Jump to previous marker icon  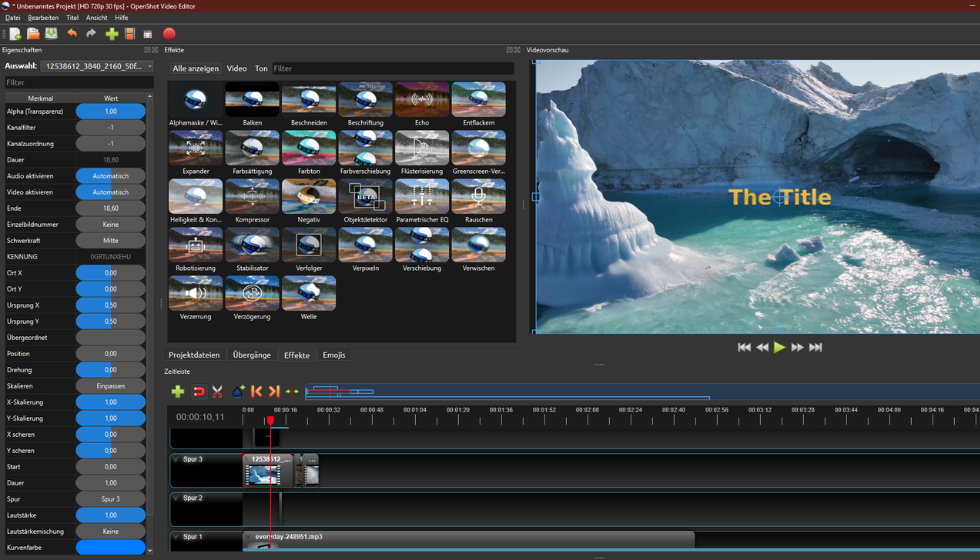256,391
